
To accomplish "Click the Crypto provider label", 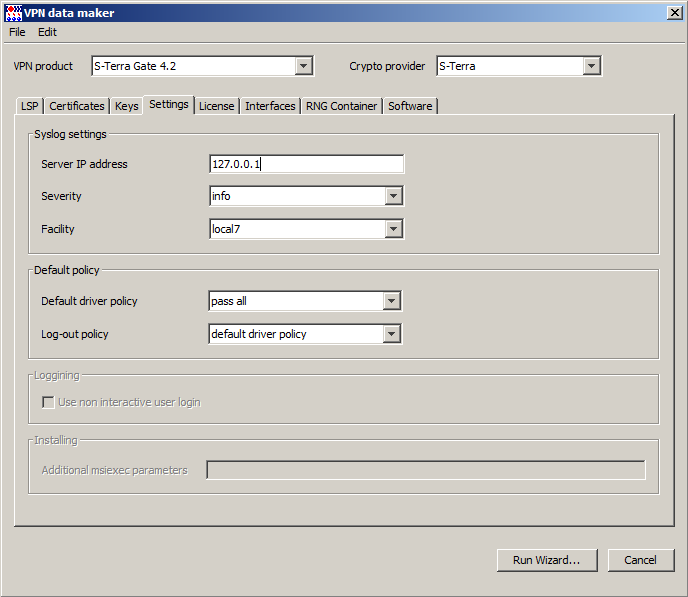I will [387, 66].
